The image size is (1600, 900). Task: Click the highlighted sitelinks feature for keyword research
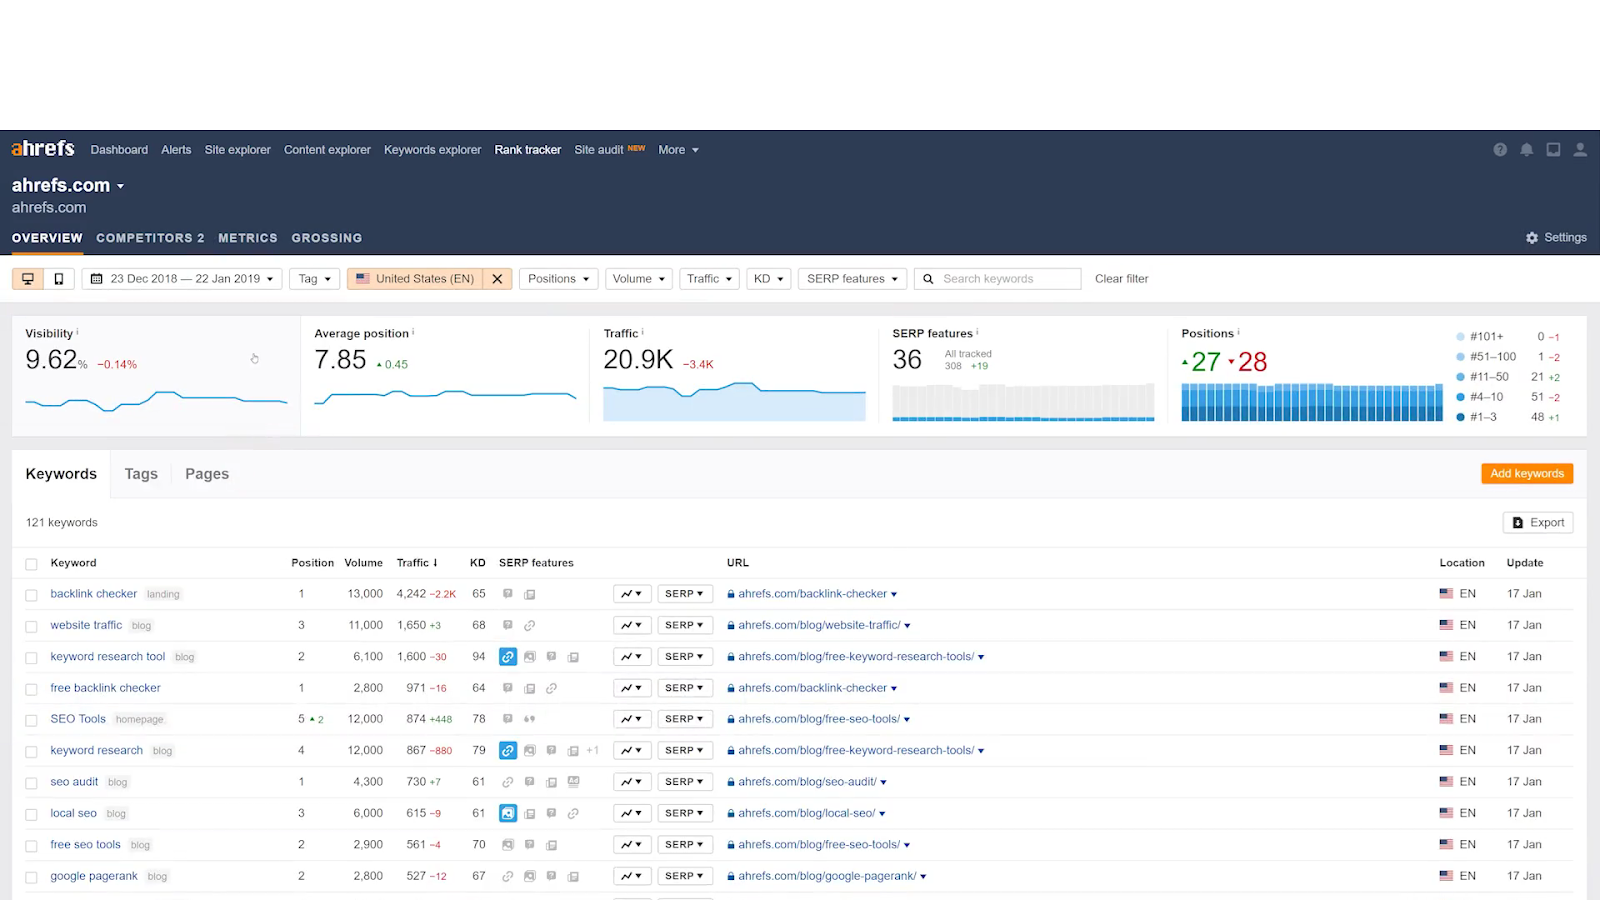click(508, 750)
